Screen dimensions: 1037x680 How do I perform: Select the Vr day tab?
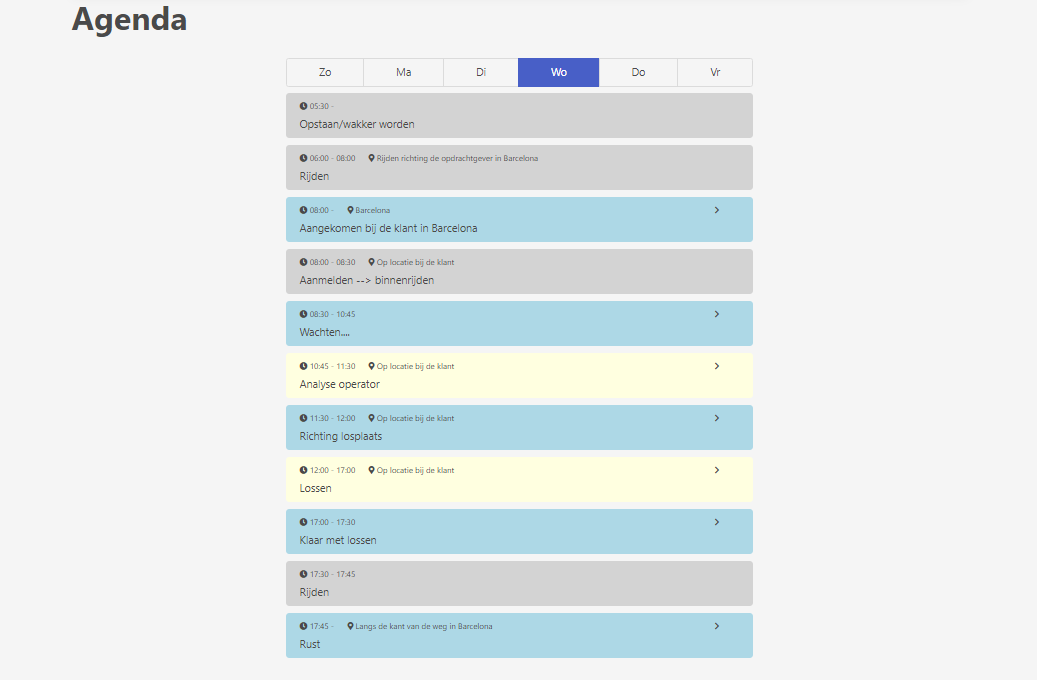click(715, 72)
